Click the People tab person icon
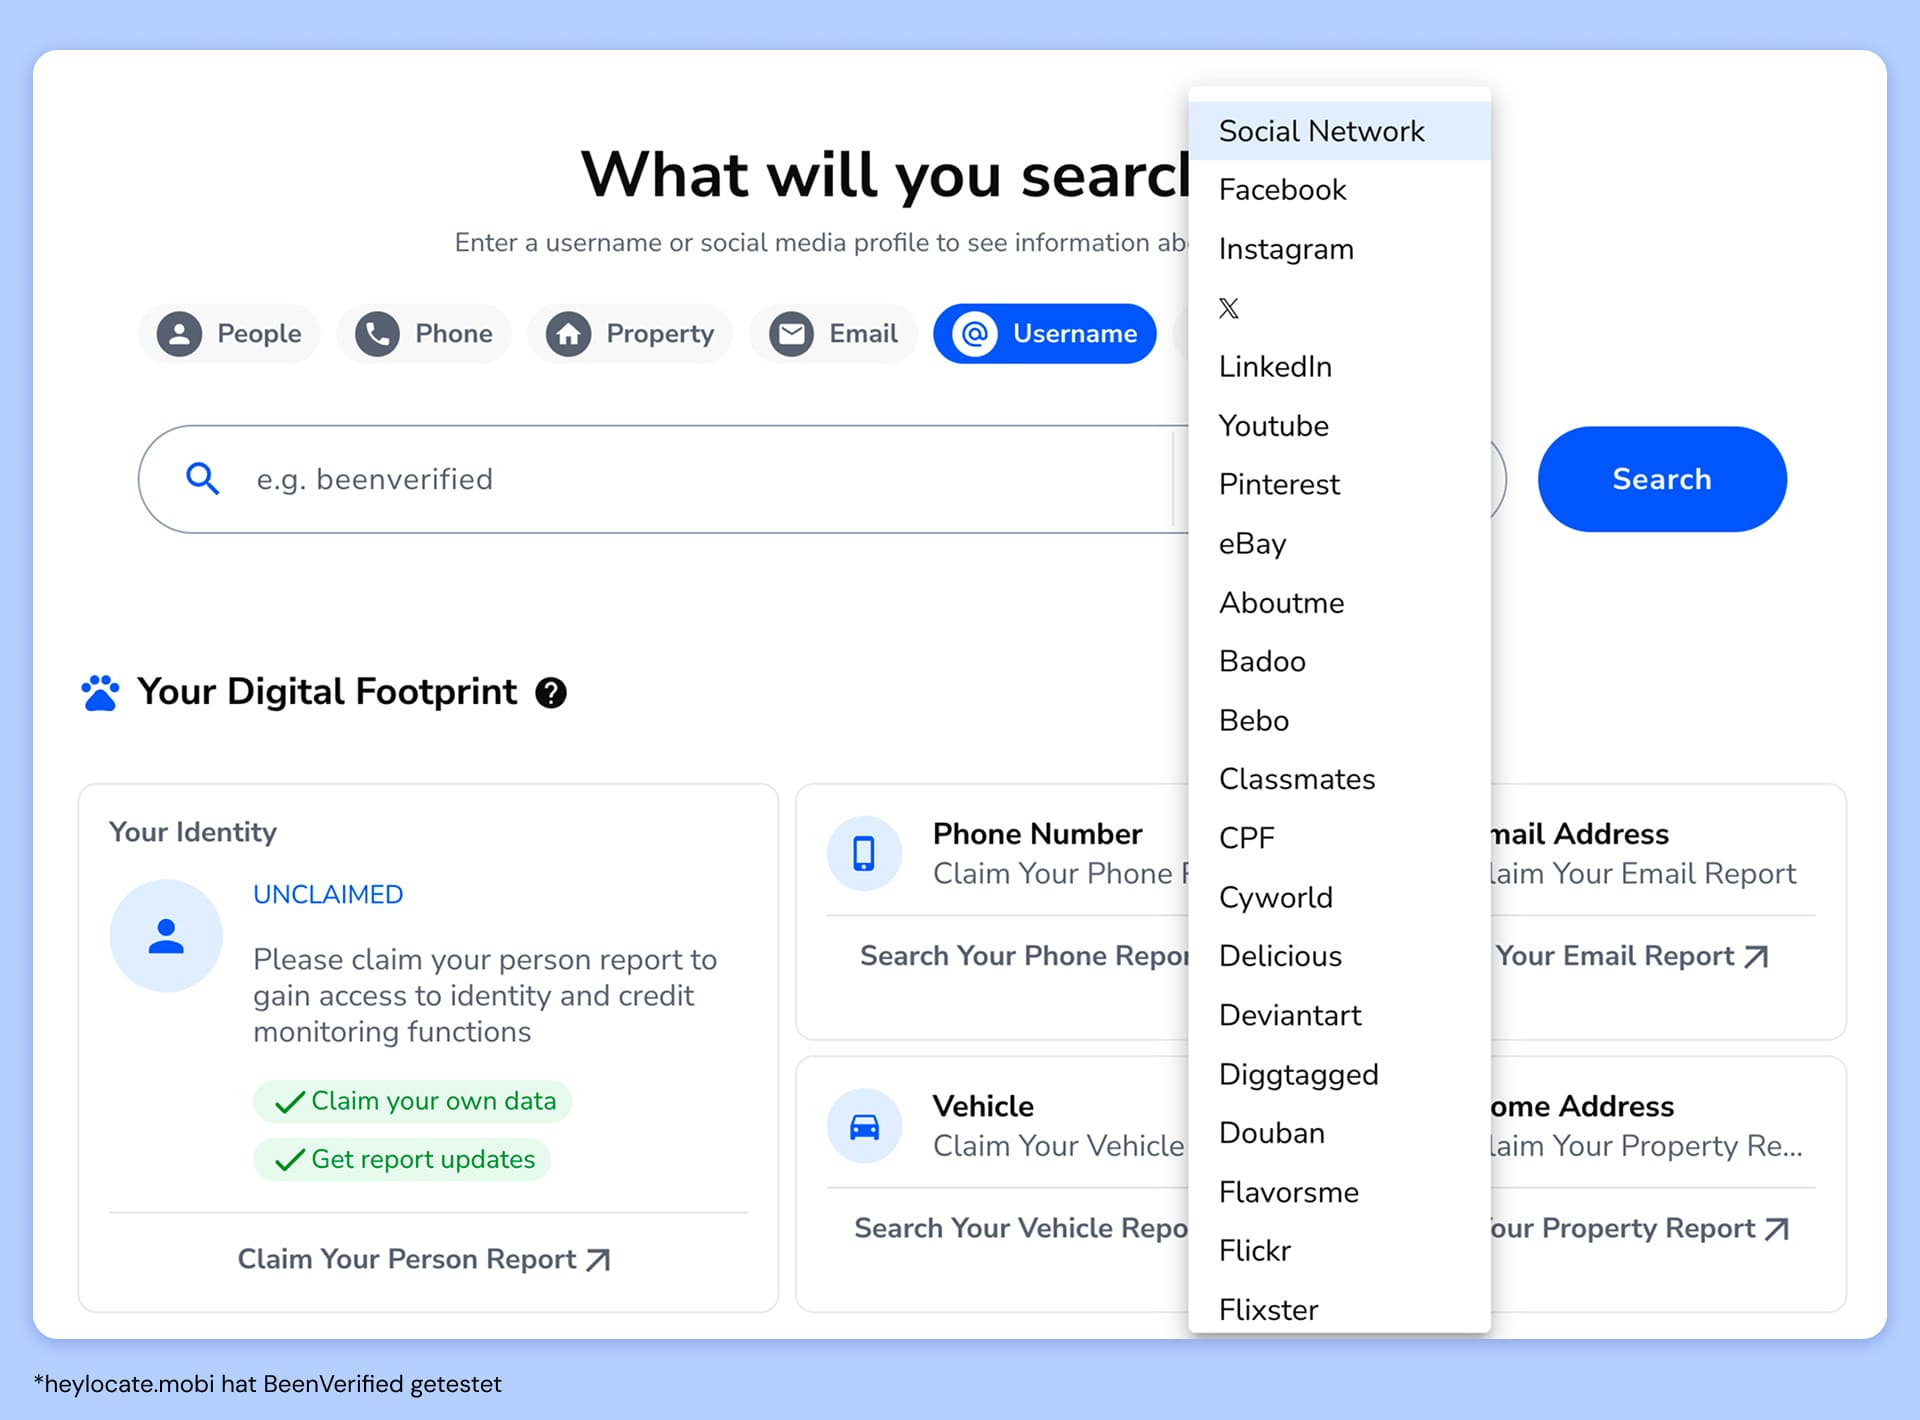Screen dimensions: 1920x1420 [x=180, y=334]
